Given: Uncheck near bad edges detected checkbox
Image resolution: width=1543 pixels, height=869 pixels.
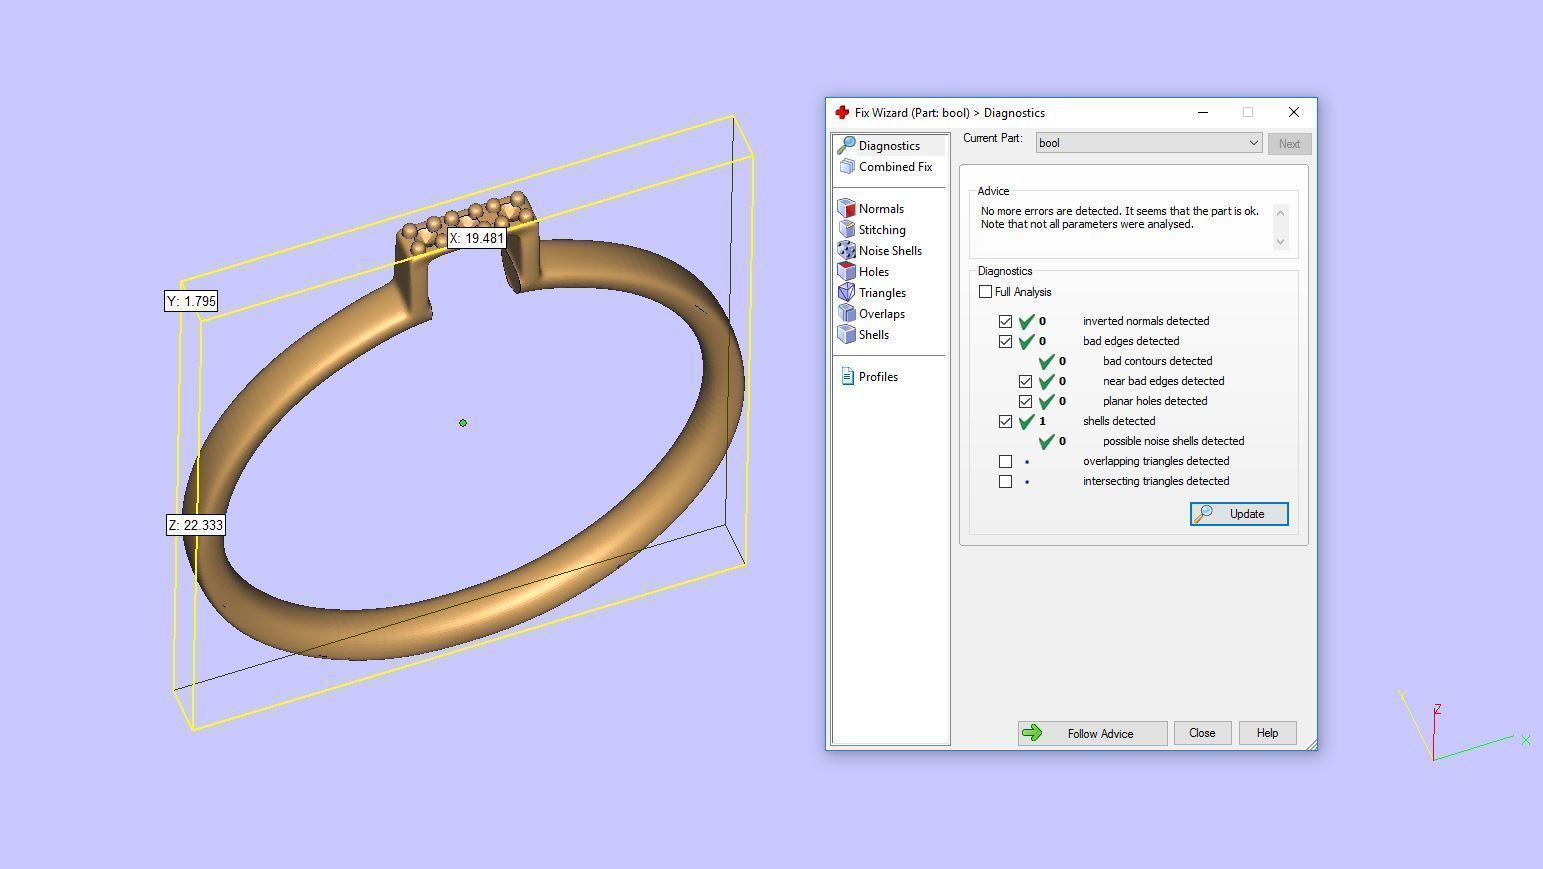Looking at the screenshot, I should (1025, 381).
